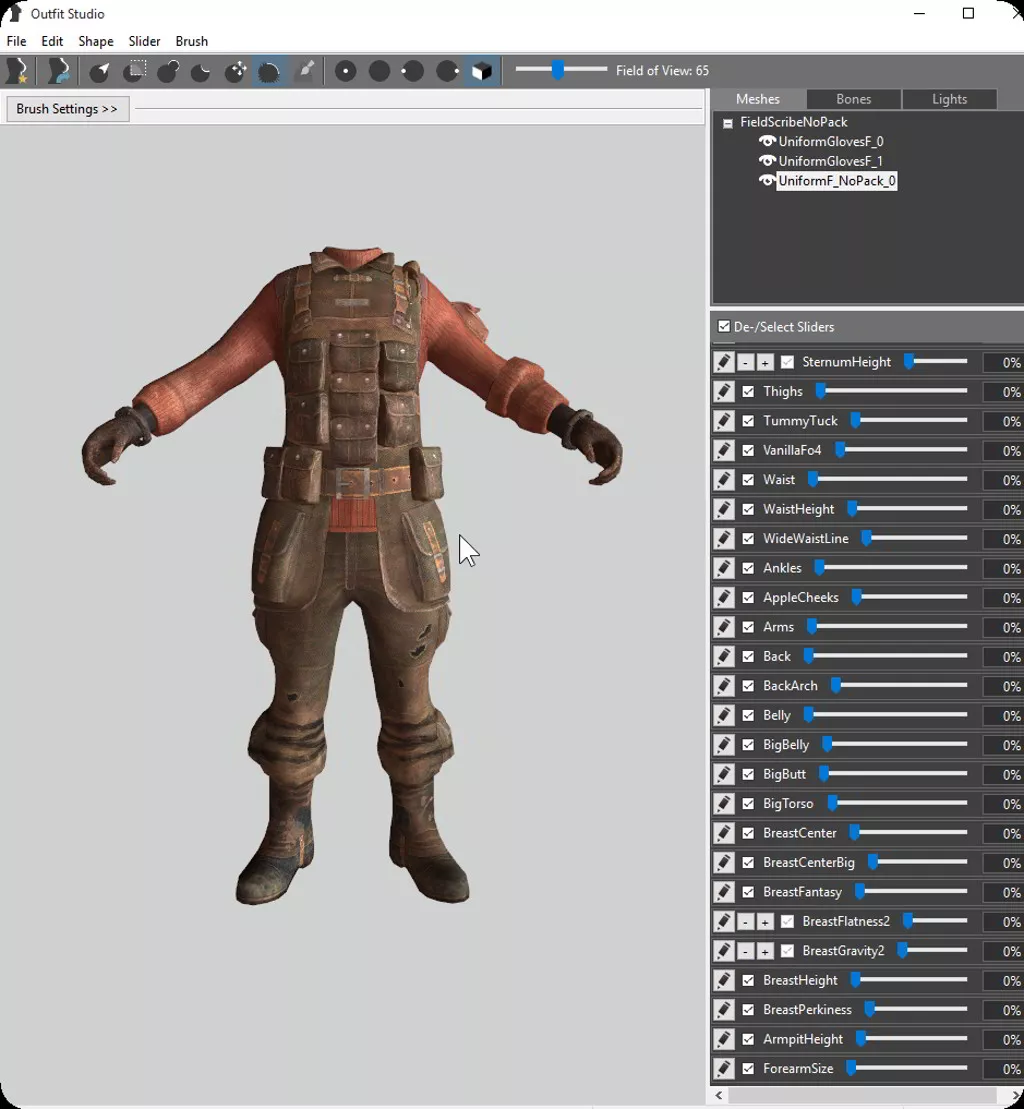Viewport: 1024px width, 1109px height.
Task: Click the pencil edit icon for Thighs
Action: (723, 391)
